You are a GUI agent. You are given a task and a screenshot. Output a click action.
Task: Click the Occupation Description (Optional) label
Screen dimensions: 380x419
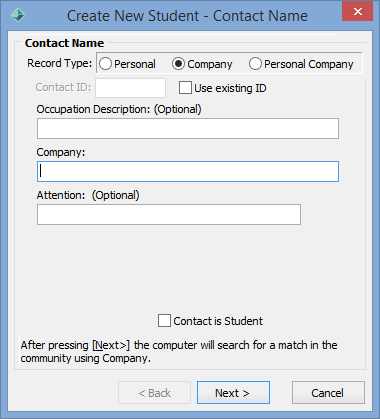click(119, 109)
